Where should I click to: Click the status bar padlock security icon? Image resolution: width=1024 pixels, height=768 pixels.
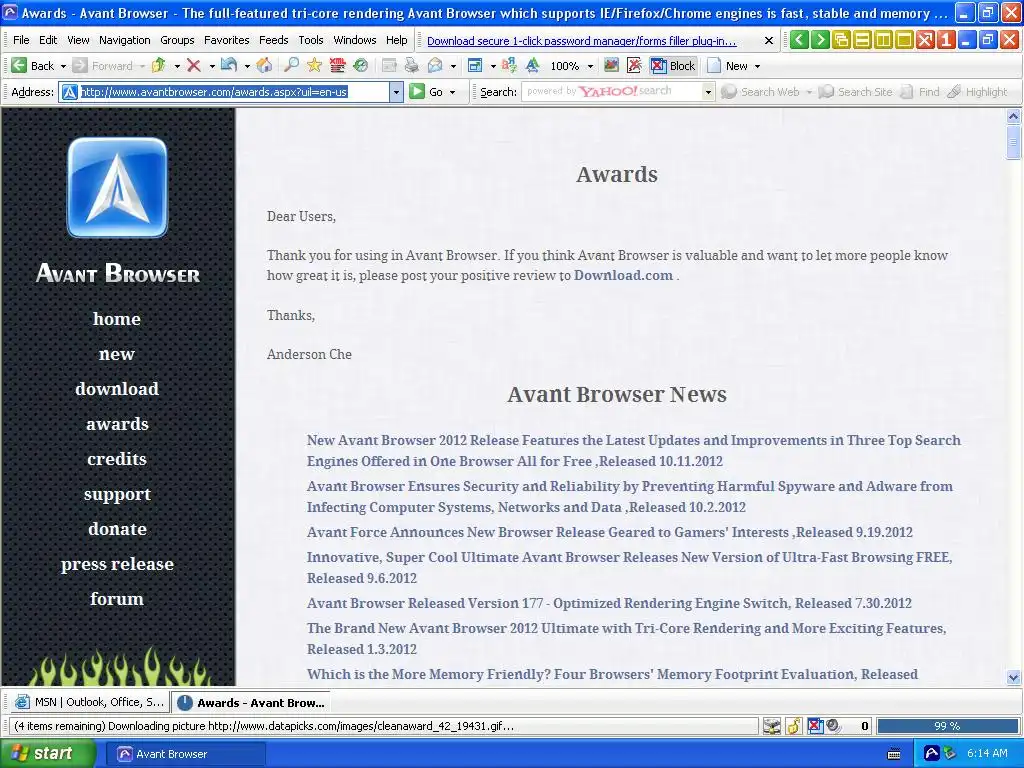tap(794, 726)
